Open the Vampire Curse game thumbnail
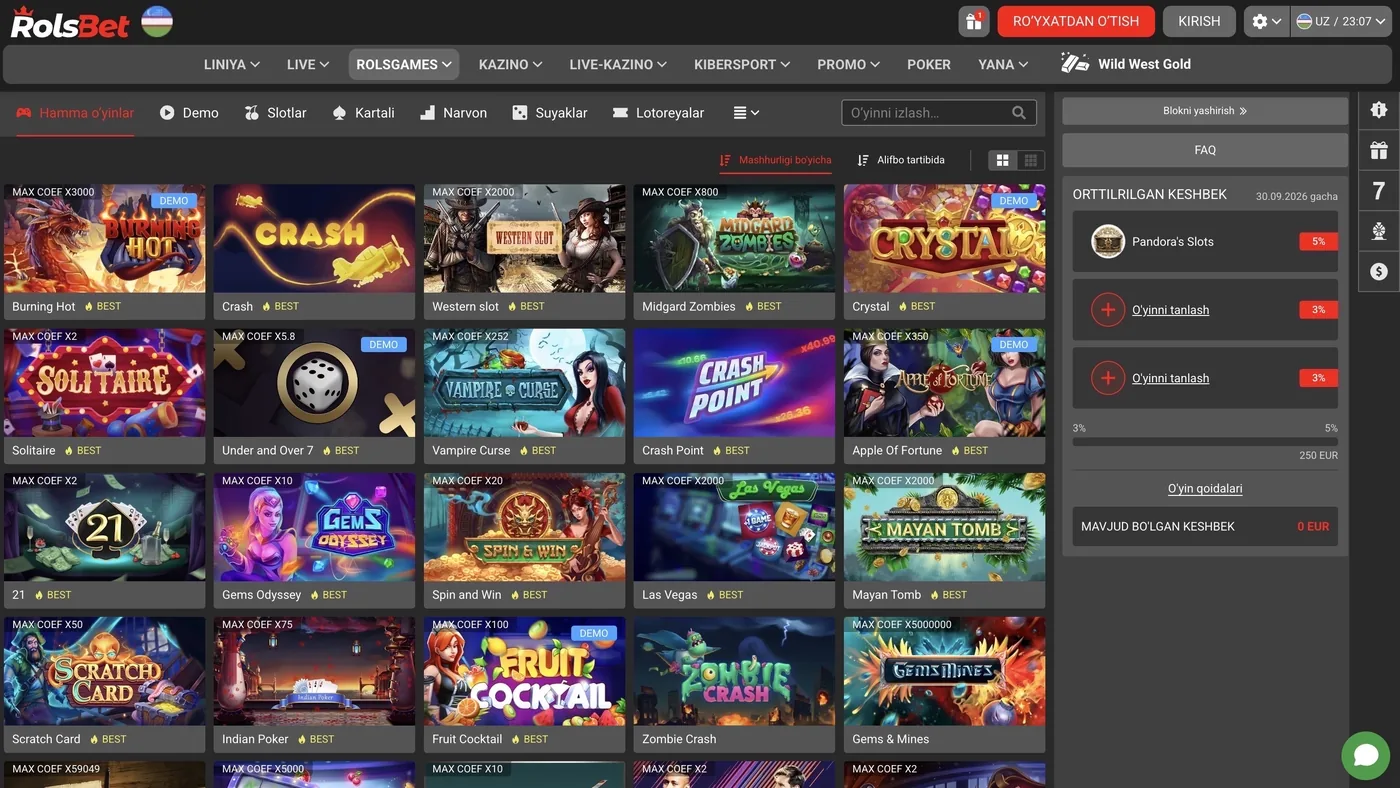The width and height of the screenshot is (1400, 788). tap(524, 383)
